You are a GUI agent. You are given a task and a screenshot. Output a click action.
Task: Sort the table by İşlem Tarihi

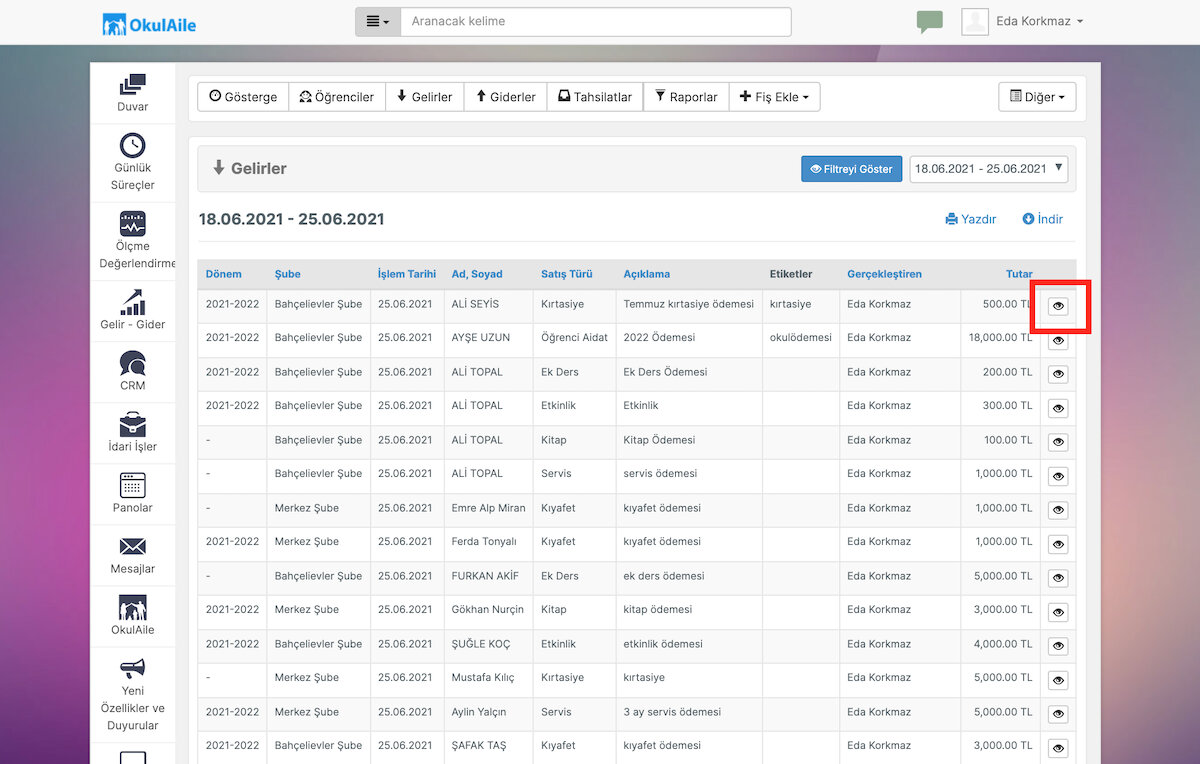click(x=407, y=274)
